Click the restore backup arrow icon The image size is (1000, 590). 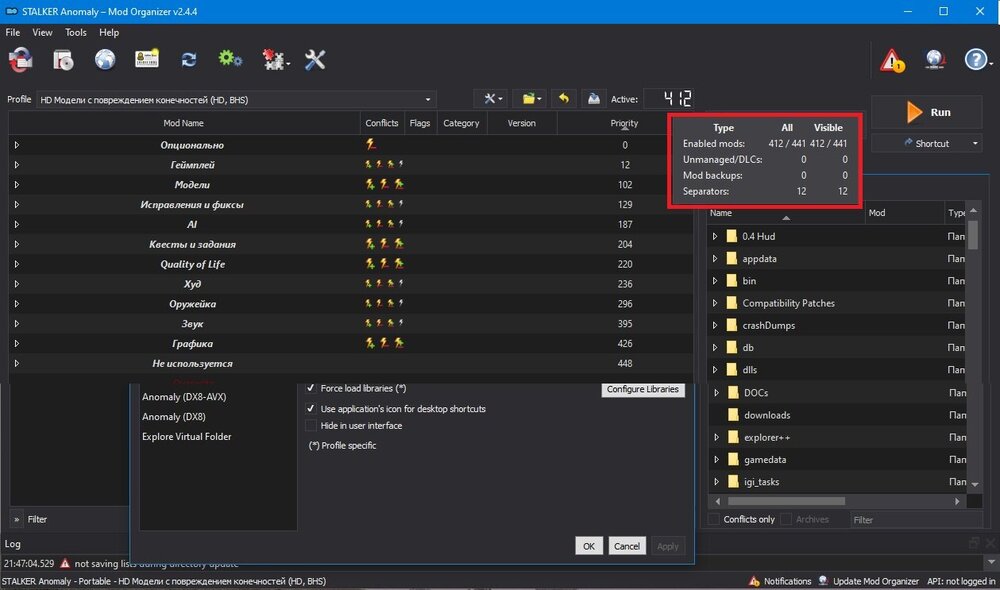564,99
